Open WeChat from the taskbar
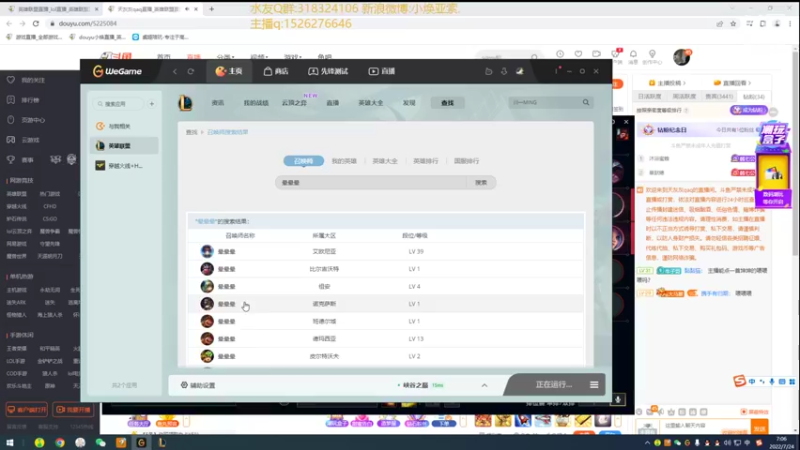This screenshot has height=450, width=800. point(101,442)
